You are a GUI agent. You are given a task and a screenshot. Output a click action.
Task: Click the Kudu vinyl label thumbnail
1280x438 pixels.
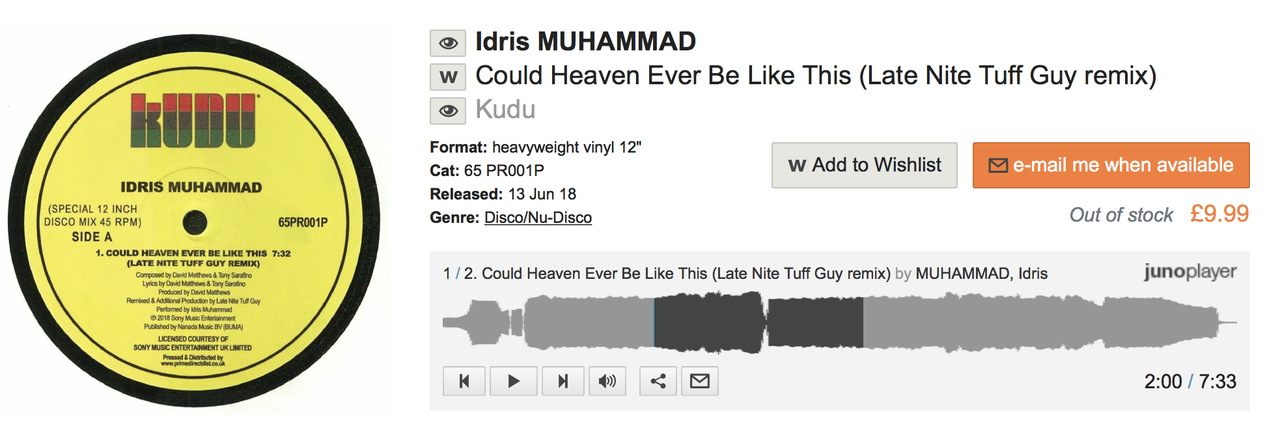tap(197, 219)
